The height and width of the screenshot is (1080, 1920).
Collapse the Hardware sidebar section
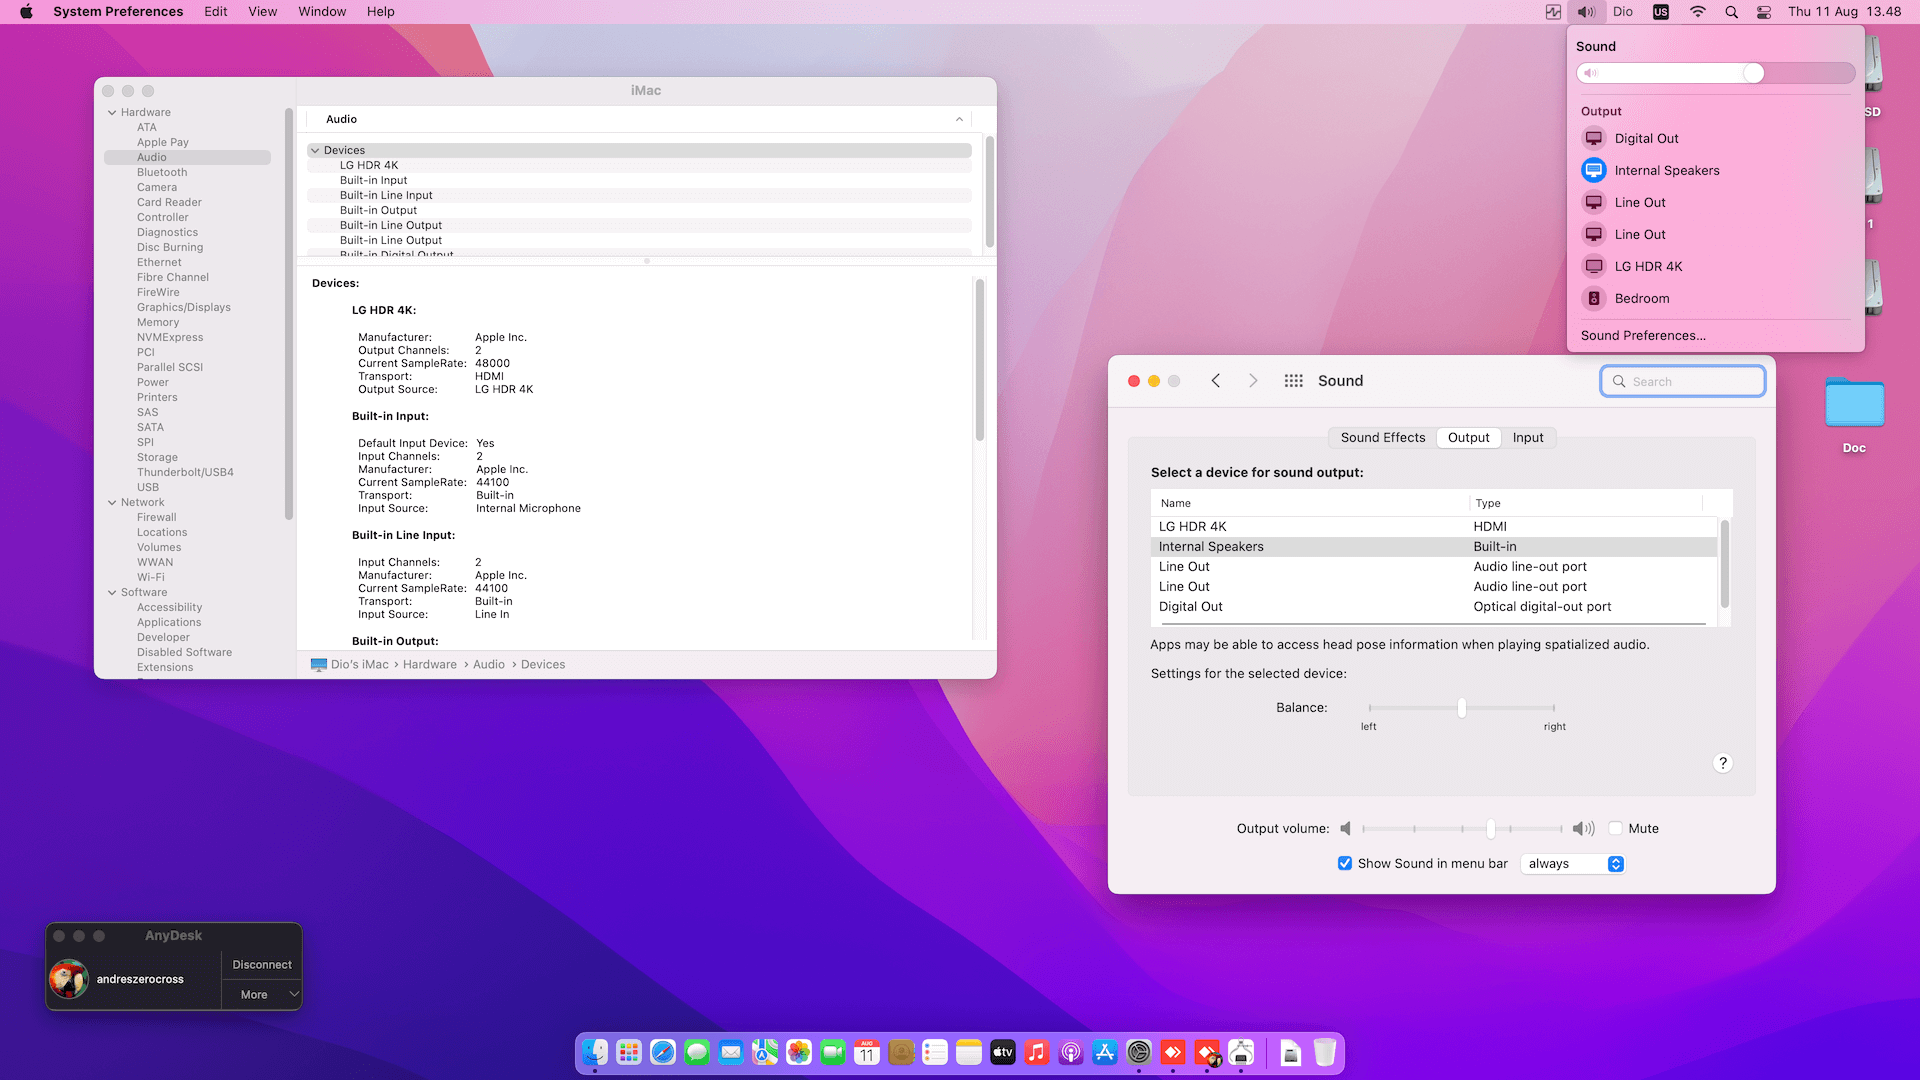coord(112,113)
